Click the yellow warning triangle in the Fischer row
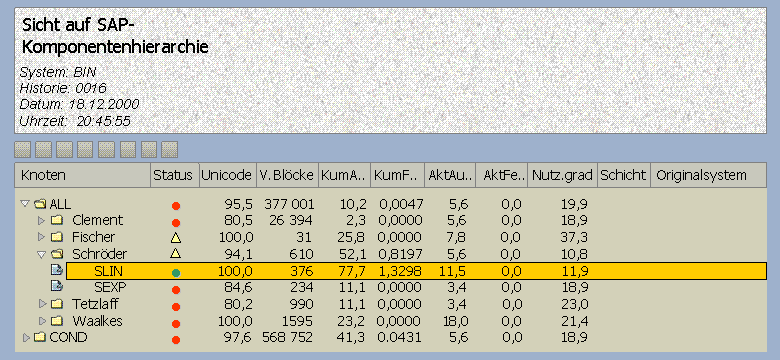This screenshot has width=780, height=360. 175,238
